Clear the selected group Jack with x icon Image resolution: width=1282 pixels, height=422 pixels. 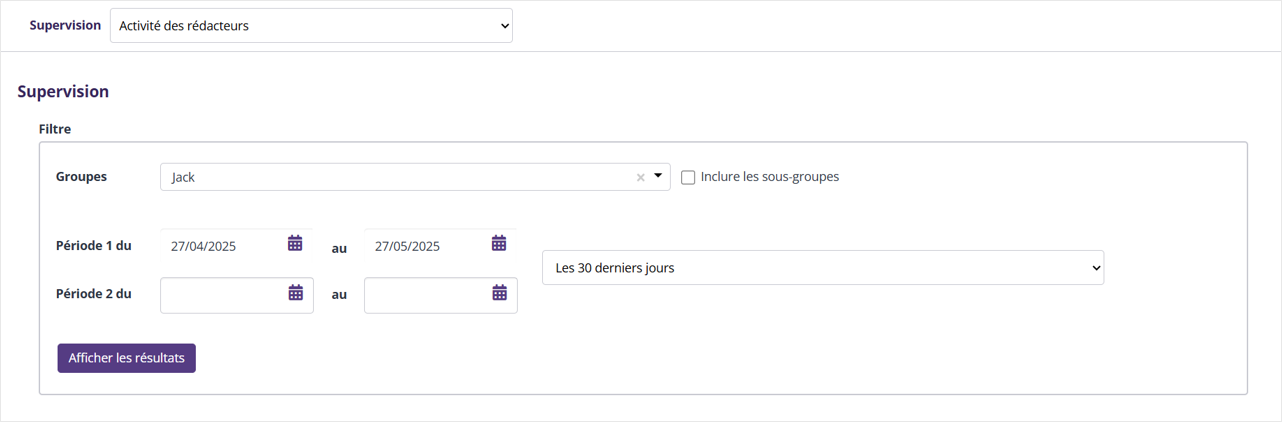[x=641, y=178]
